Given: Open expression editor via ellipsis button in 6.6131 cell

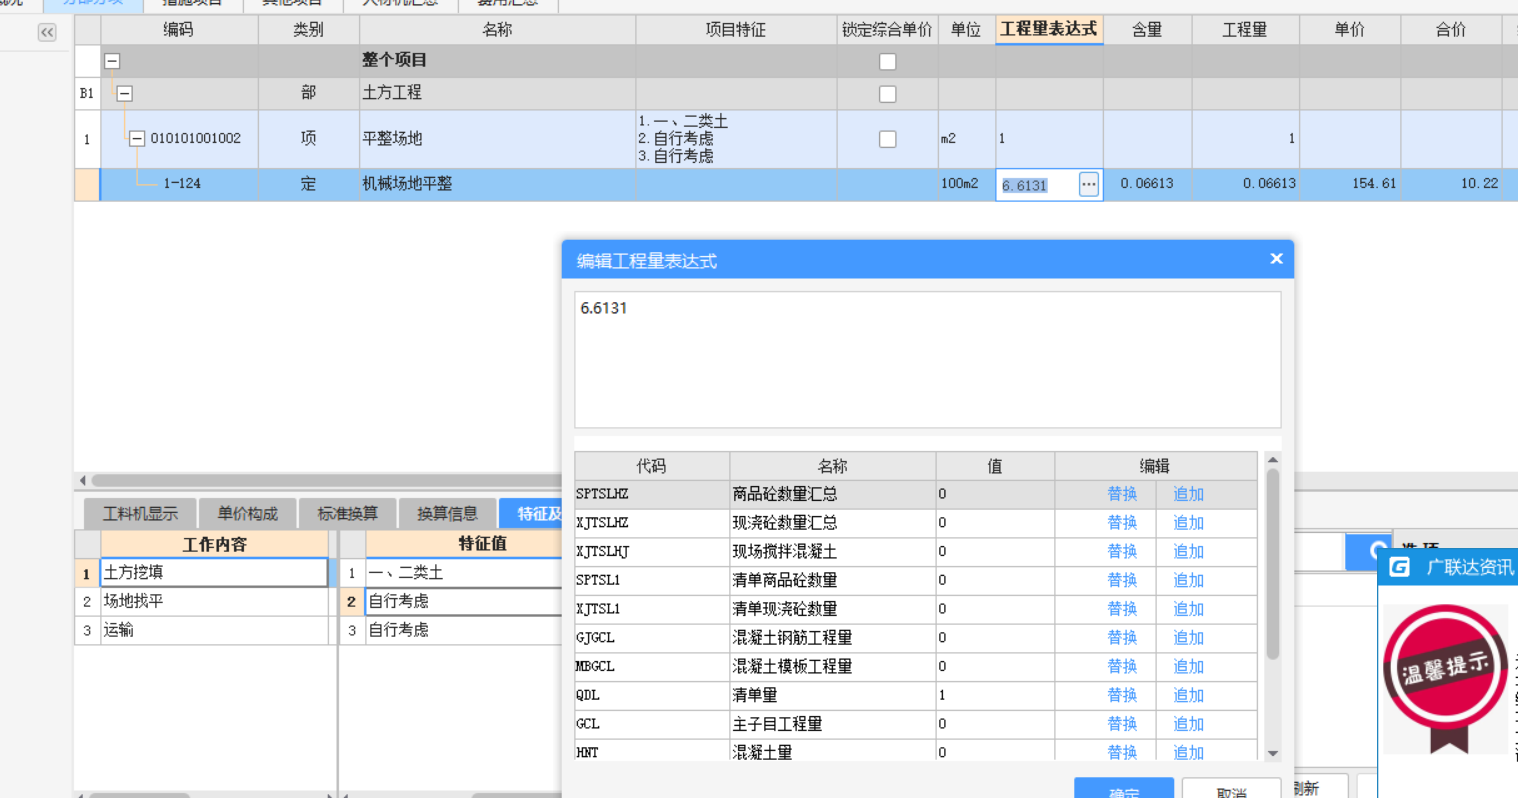Looking at the screenshot, I should point(1088,184).
